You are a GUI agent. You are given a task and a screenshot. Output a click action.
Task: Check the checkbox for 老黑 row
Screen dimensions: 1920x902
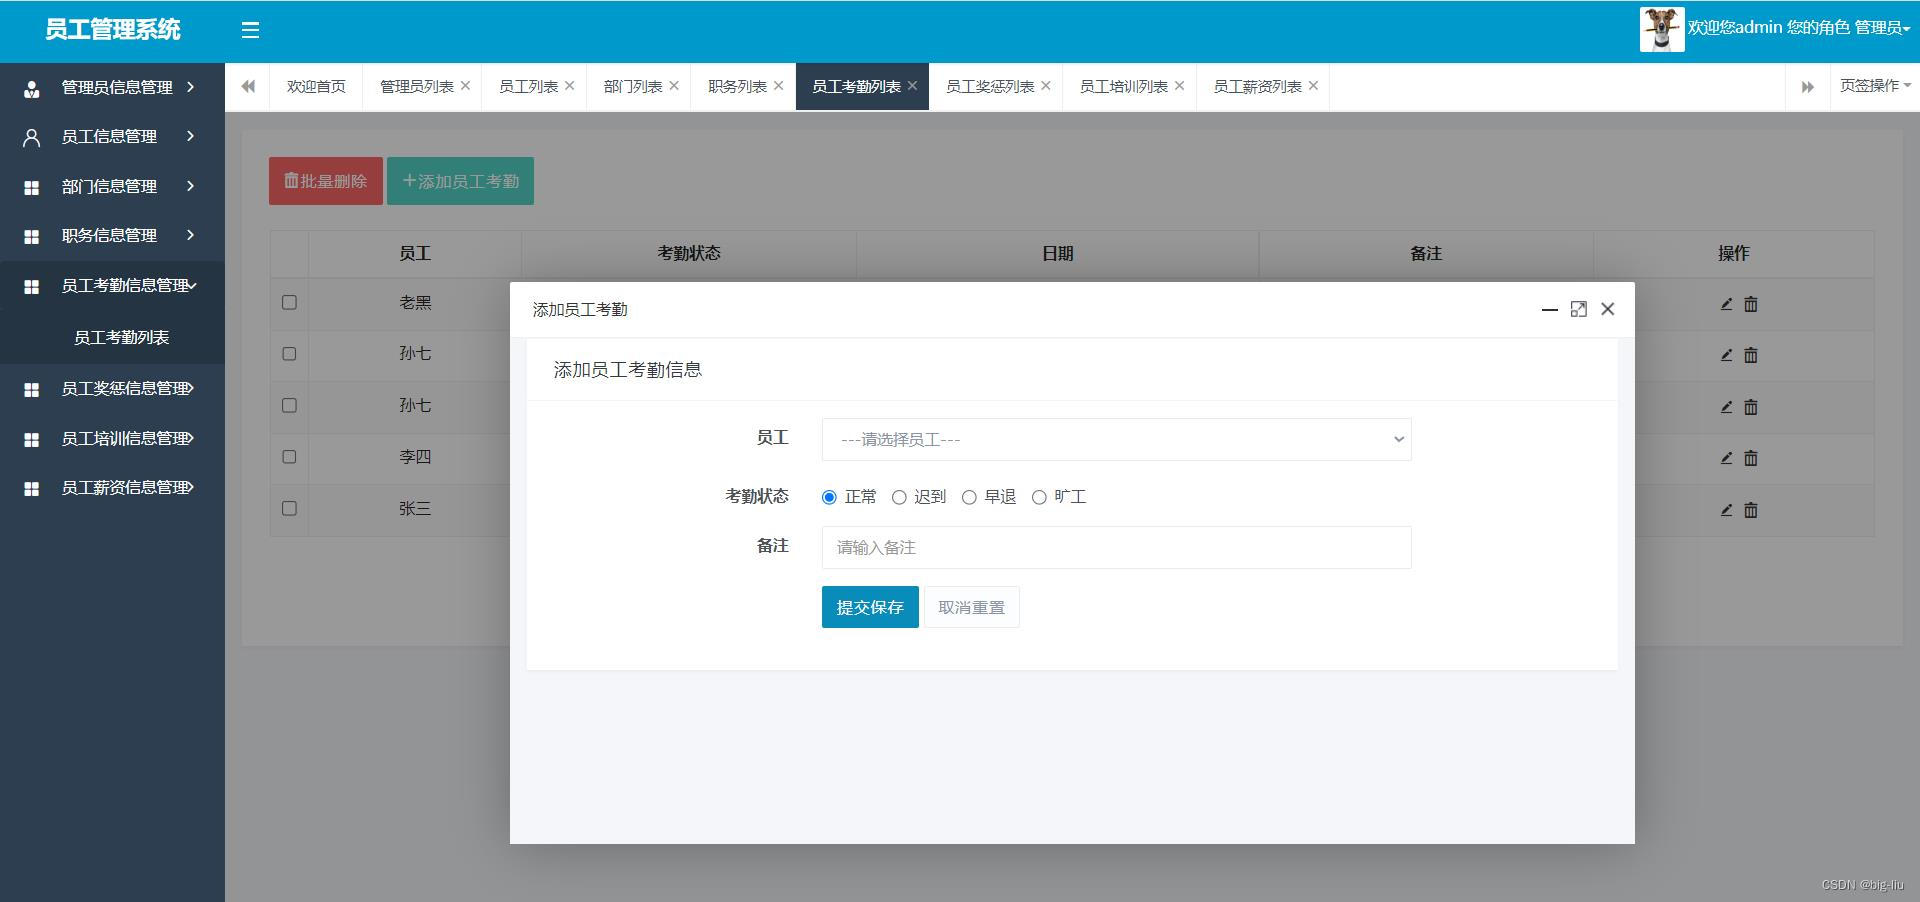click(289, 302)
